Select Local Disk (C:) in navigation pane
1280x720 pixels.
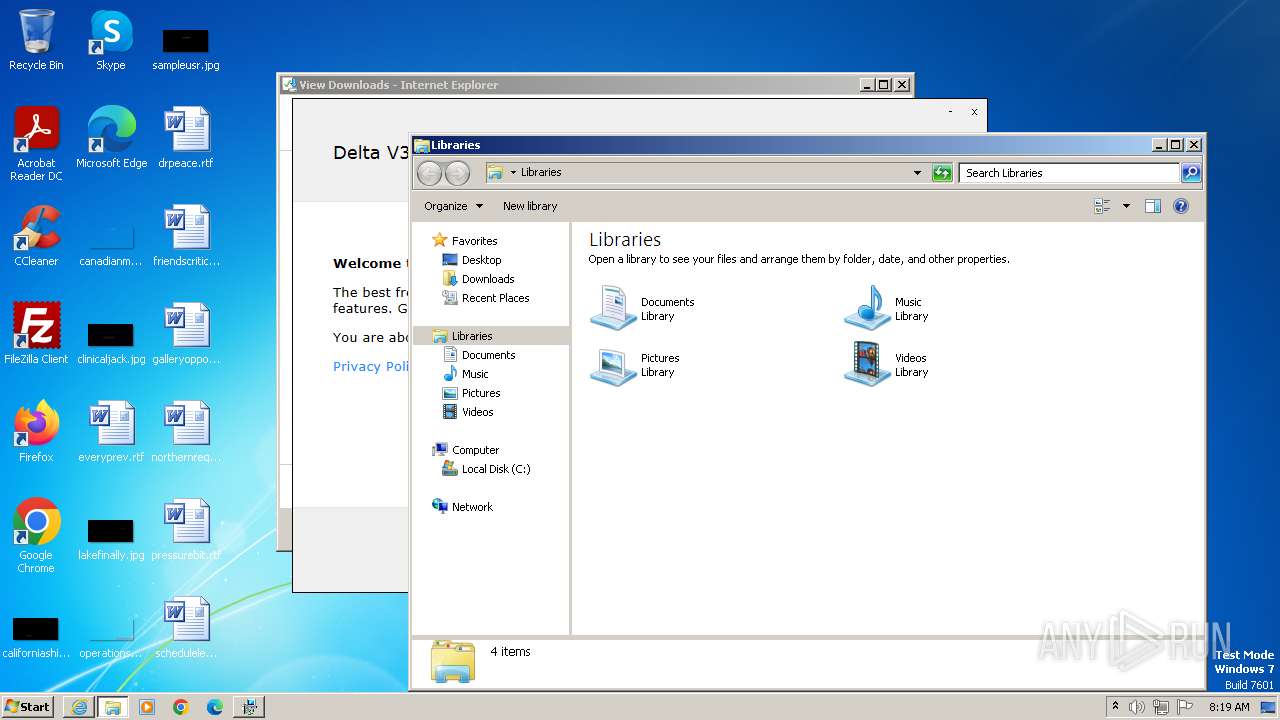pyautogui.click(x=496, y=469)
